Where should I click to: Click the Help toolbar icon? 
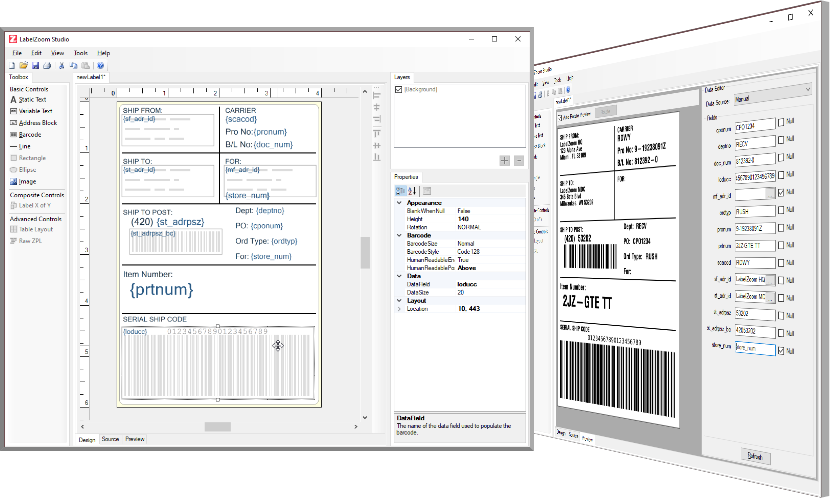[100, 66]
